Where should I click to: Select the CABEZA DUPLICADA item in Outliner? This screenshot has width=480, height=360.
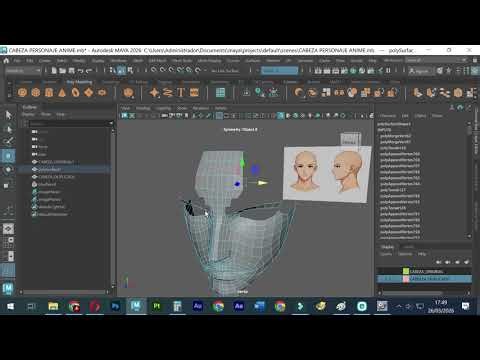coord(56,177)
